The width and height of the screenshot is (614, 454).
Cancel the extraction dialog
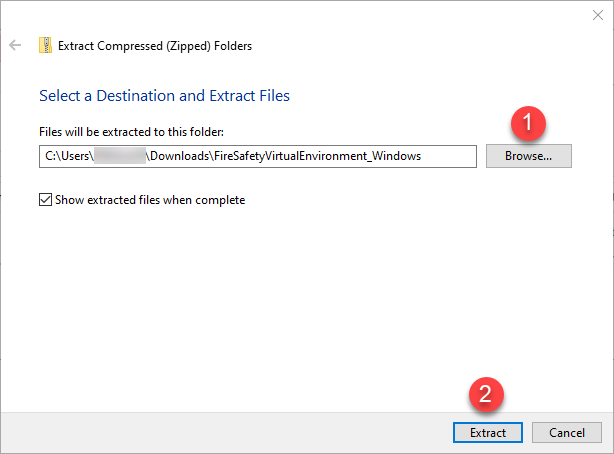[567, 432]
